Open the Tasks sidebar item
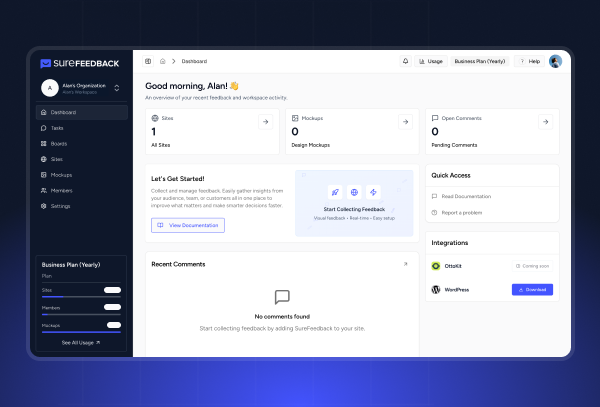The width and height of the screenshot is (600, 407). point(57,128)
